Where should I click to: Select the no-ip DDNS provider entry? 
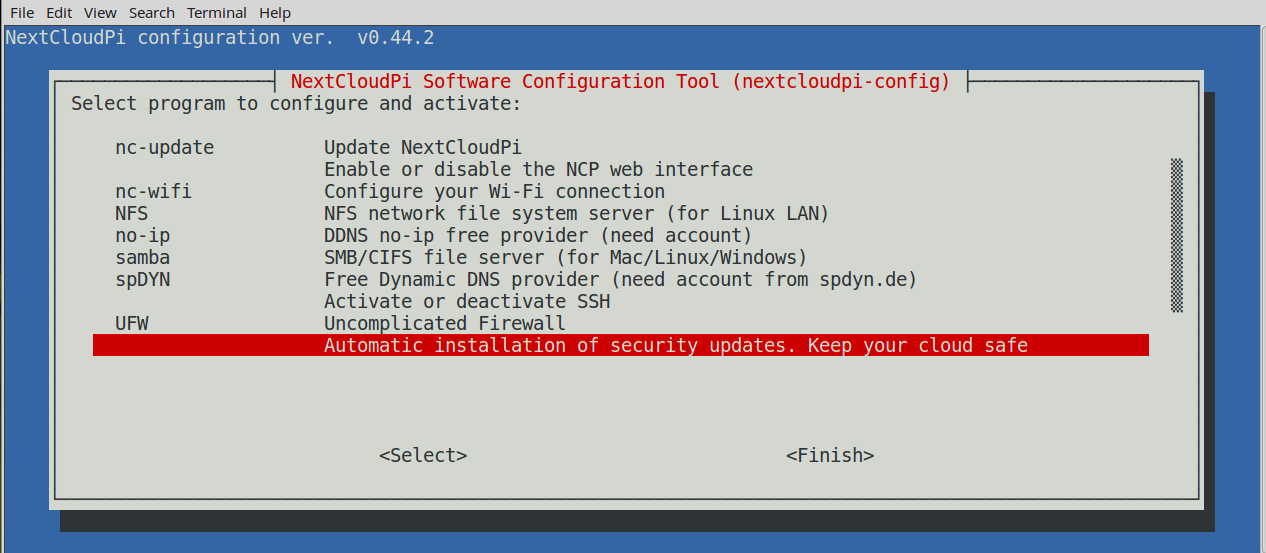click(142, 236)
